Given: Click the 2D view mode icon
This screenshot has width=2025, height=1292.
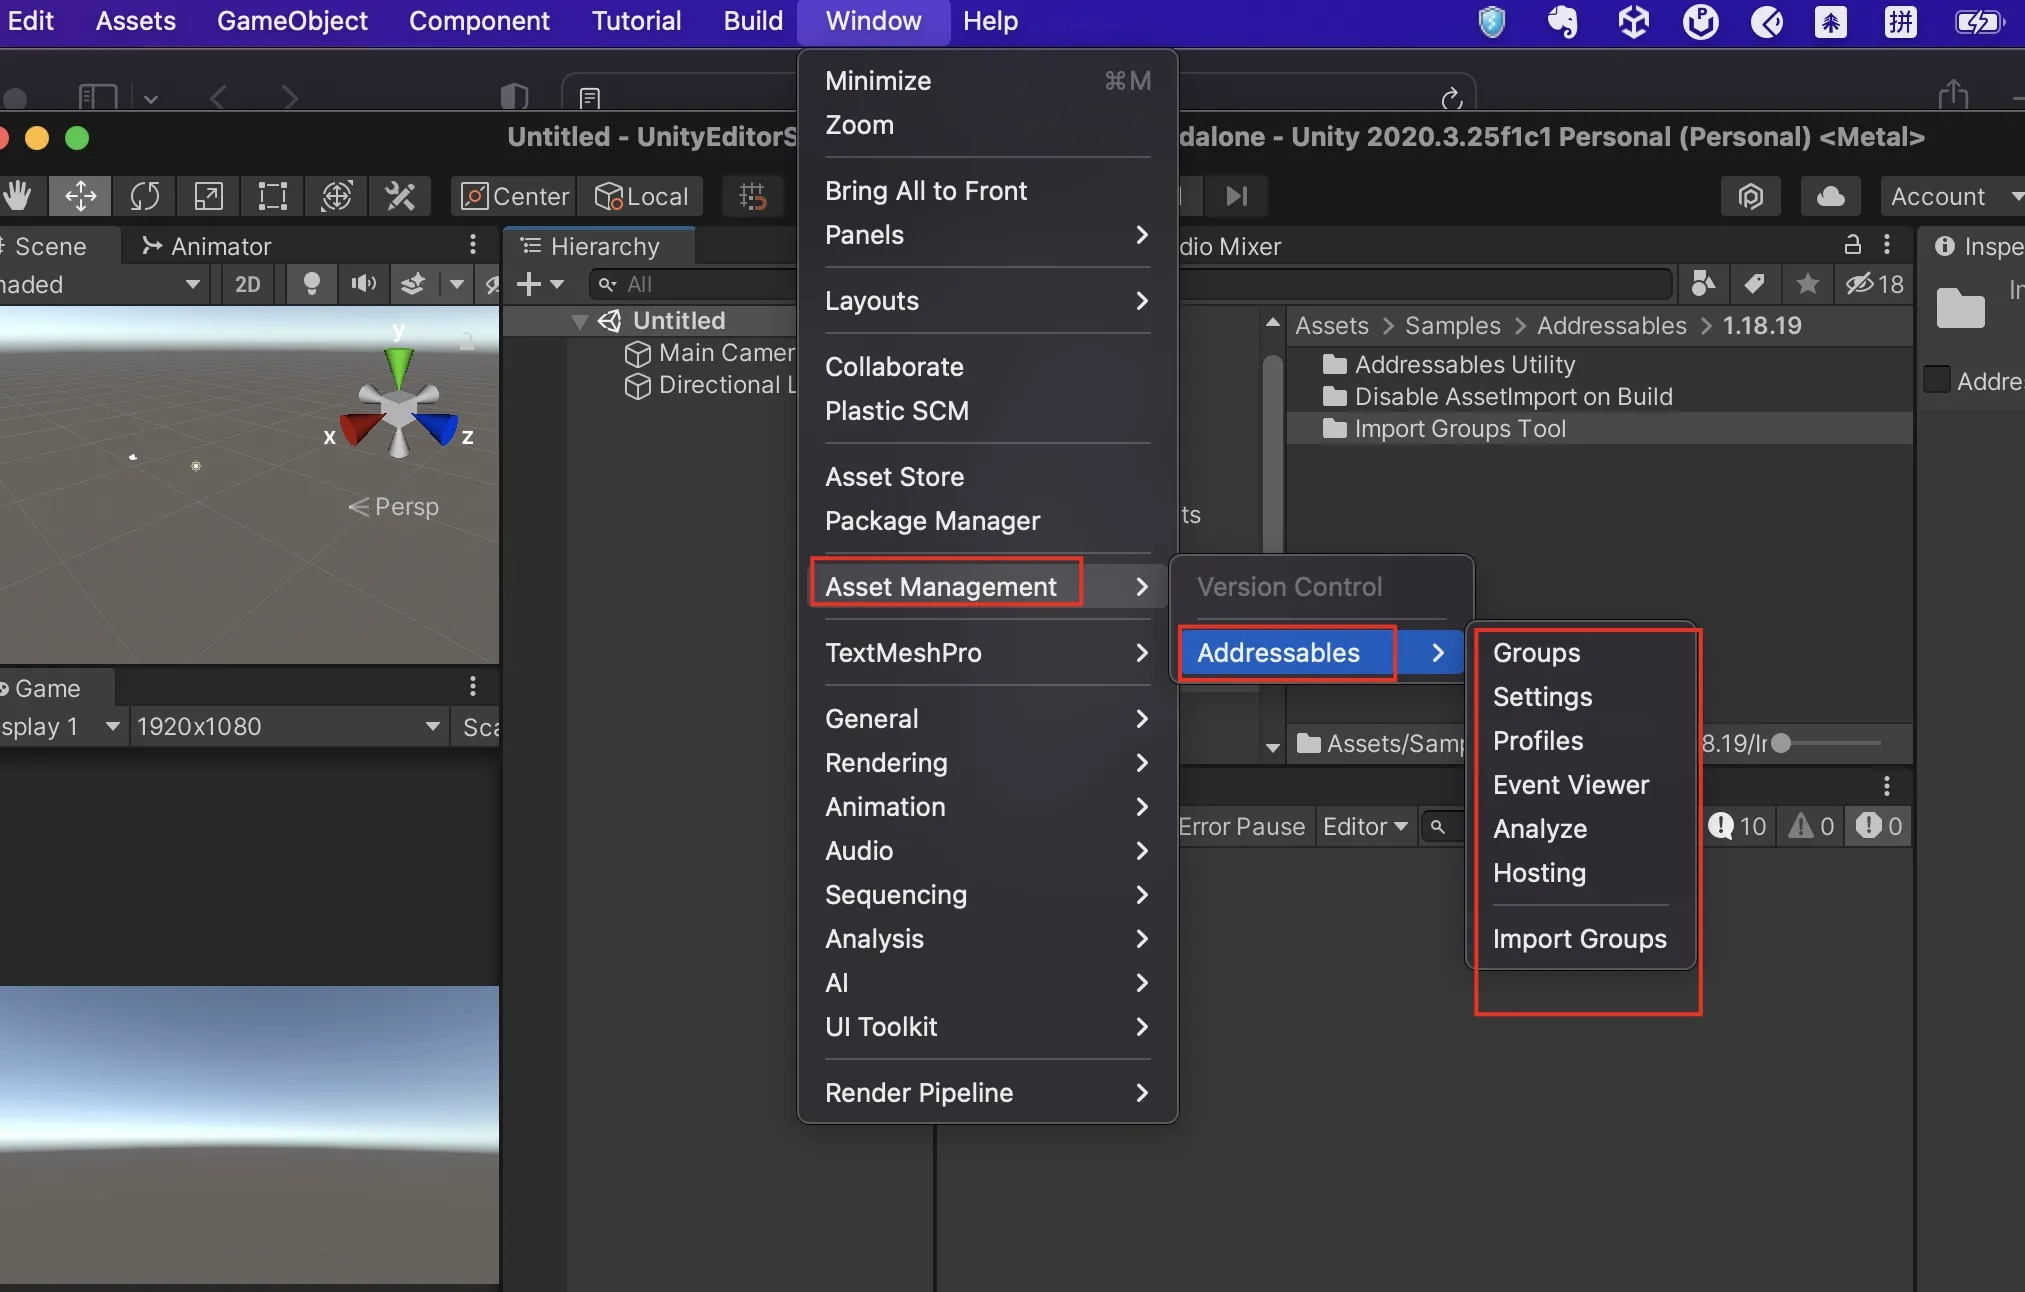Looking at the screenshot, I should point(248,284).
